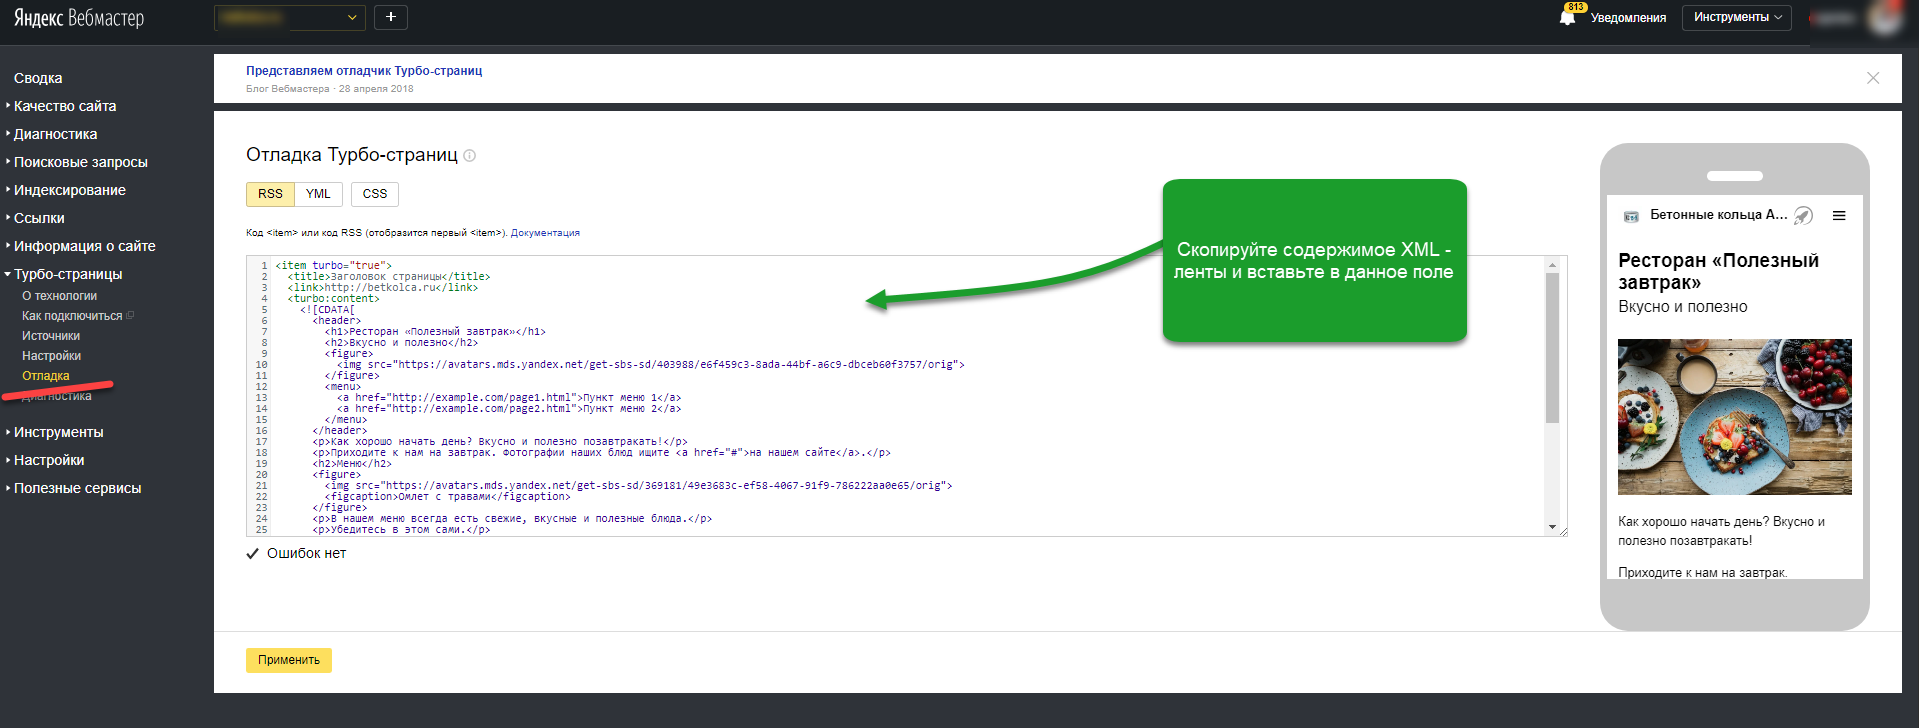Click the Ошибок нет status text
The width and height of the screenshot is (1919, 728).
(x=306, y=553)
